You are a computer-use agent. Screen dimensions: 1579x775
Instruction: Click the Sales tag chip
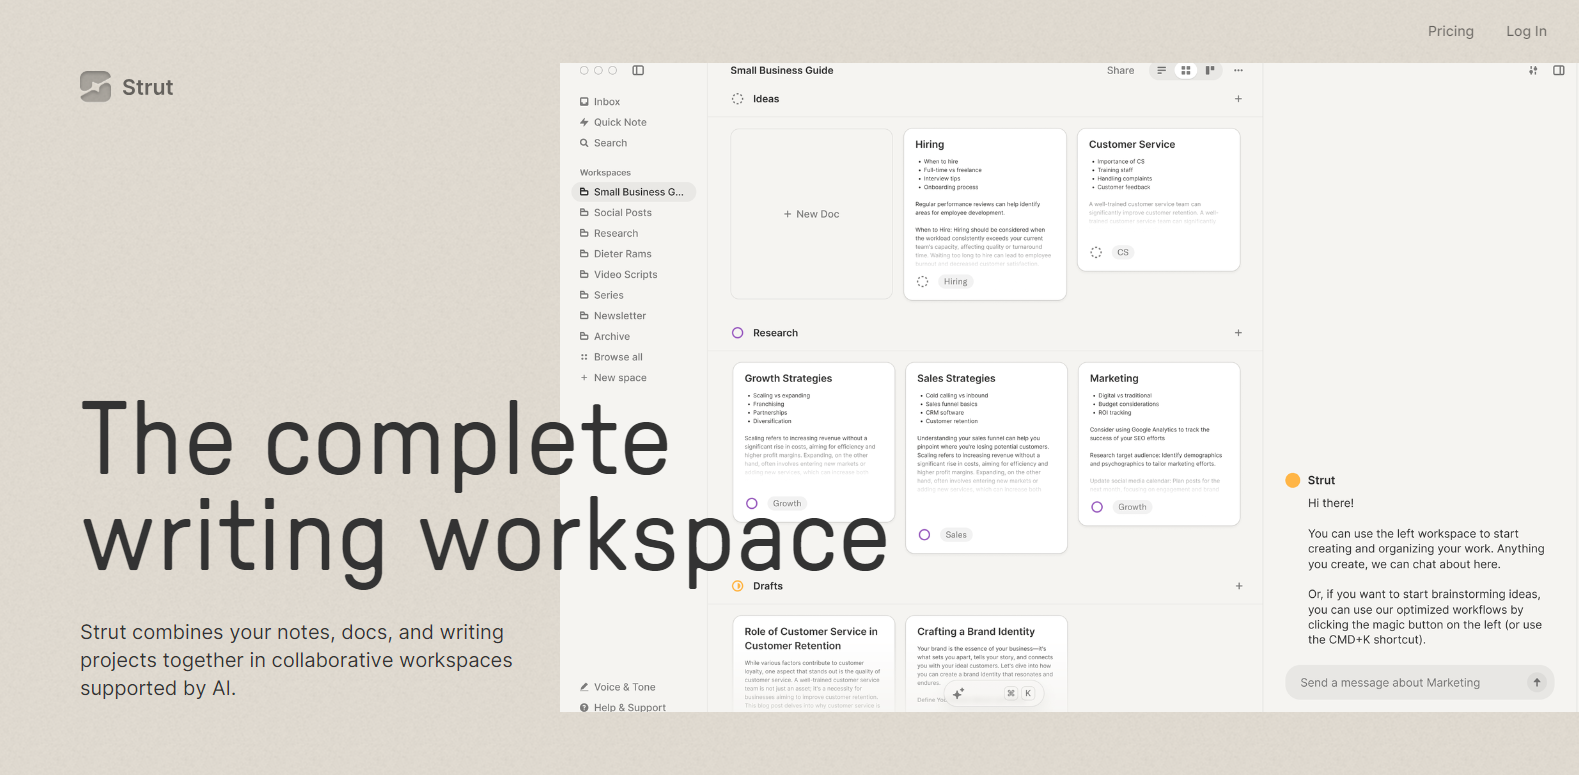pyautogui.click(x=956, y=535)
